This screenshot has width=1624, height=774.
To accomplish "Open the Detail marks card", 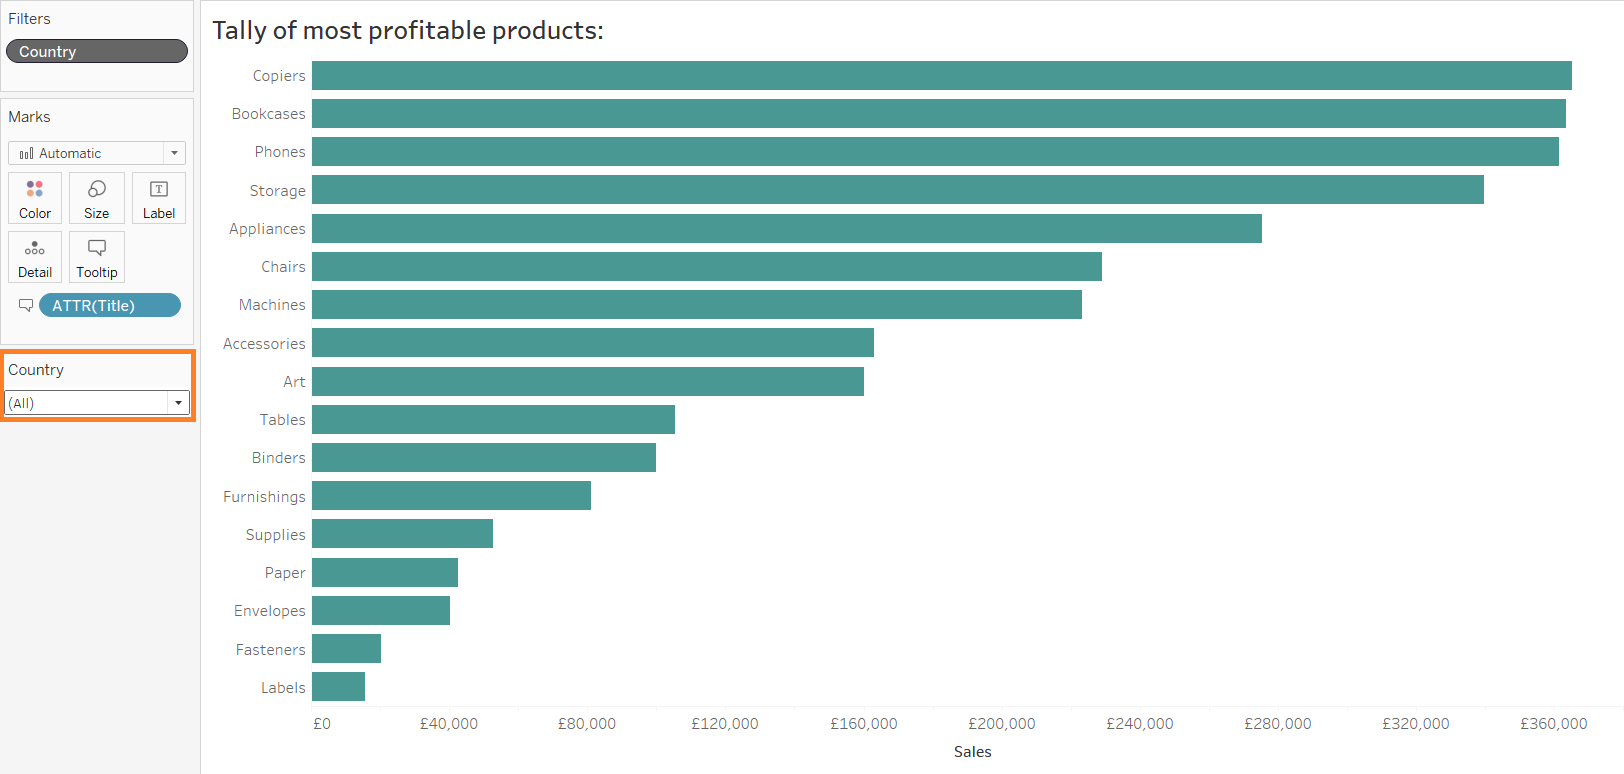I will point(35,257).
